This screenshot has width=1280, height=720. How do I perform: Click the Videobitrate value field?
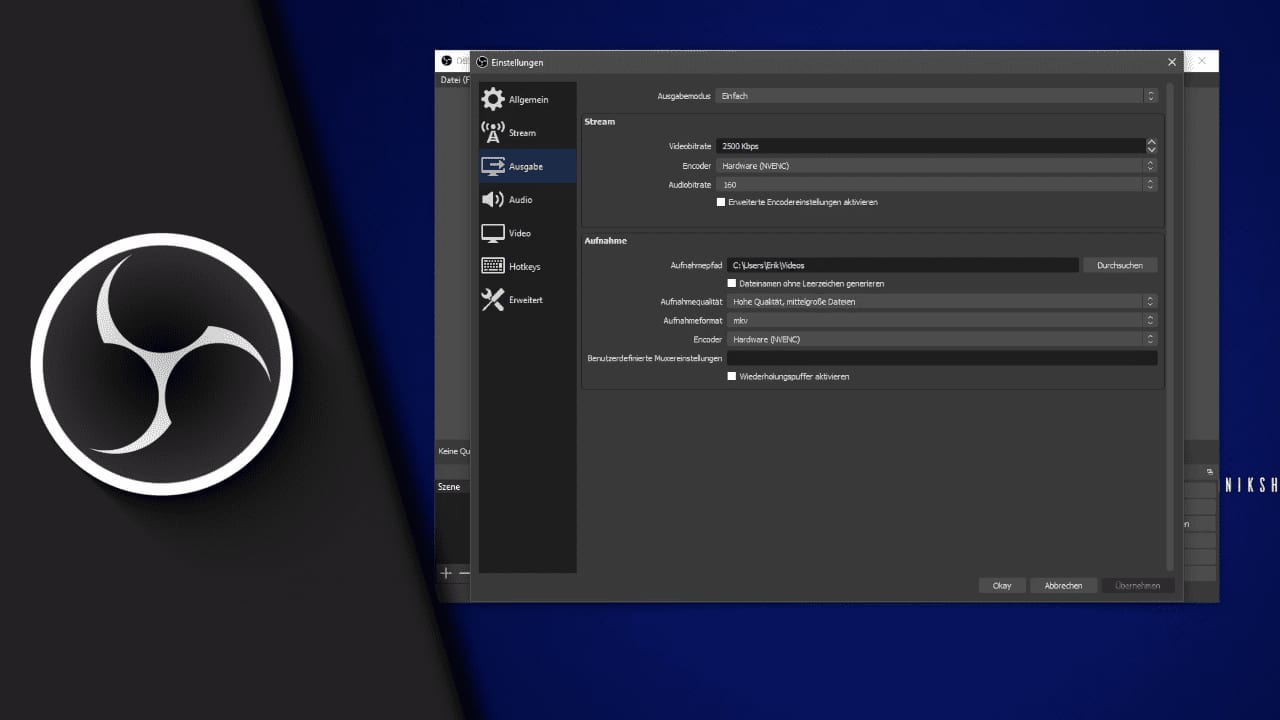point(930,146)
